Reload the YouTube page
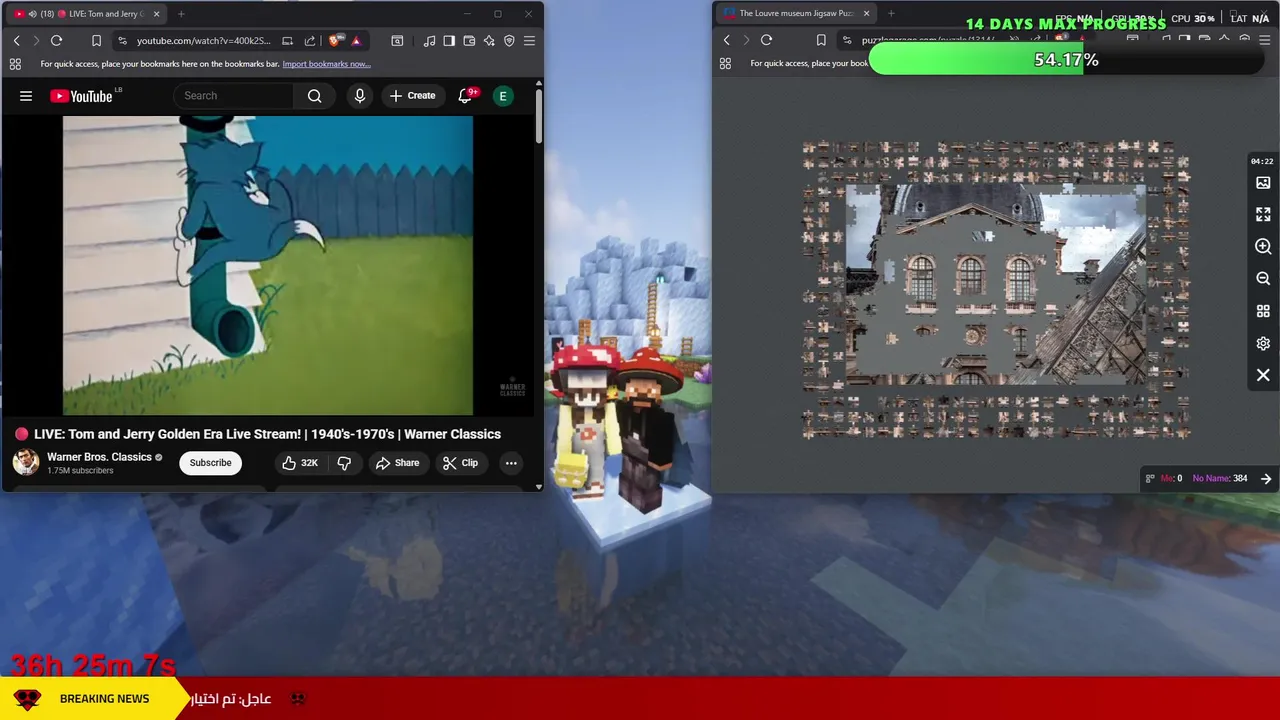1280x720 pixels. click(56, 41)
